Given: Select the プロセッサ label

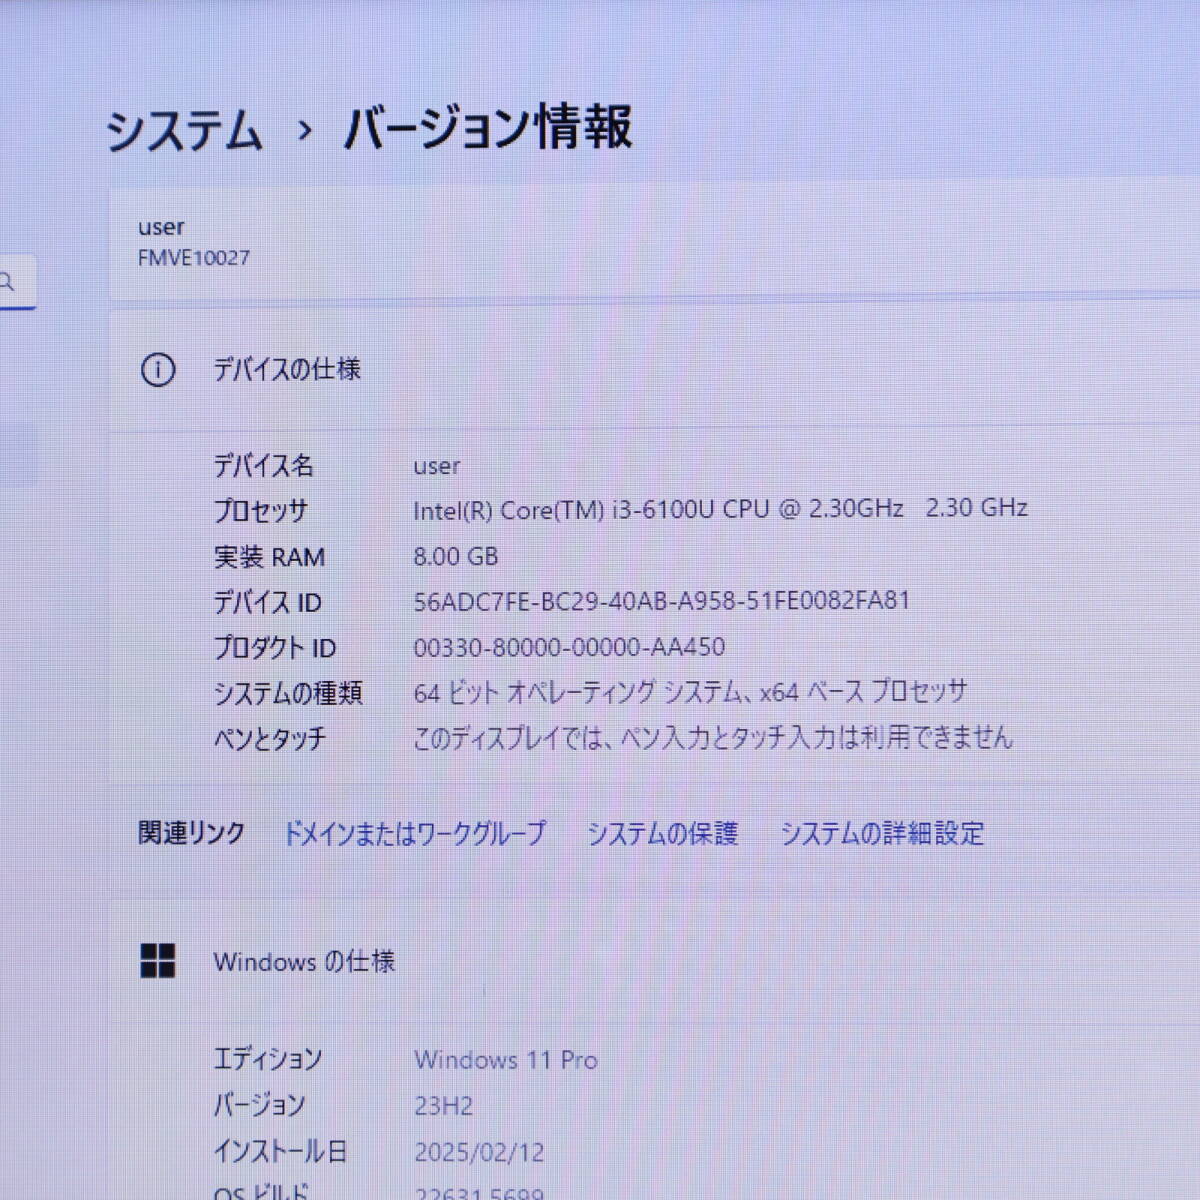Looking at the screenshot, I should click(x=260, y=511).
